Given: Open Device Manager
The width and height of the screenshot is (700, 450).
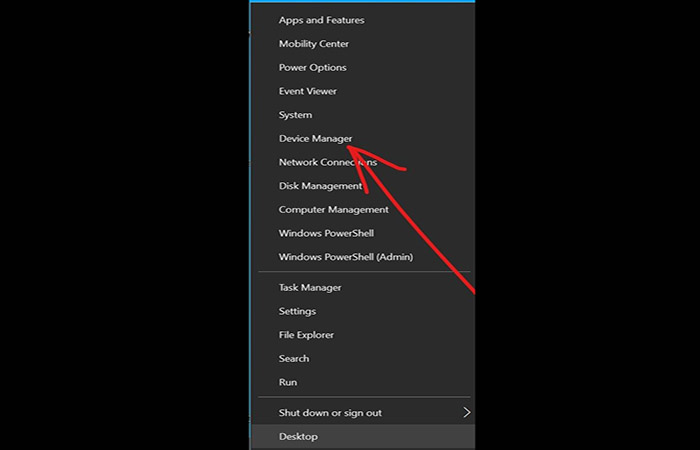Looking at the screenshot, I should pos(362,138).
